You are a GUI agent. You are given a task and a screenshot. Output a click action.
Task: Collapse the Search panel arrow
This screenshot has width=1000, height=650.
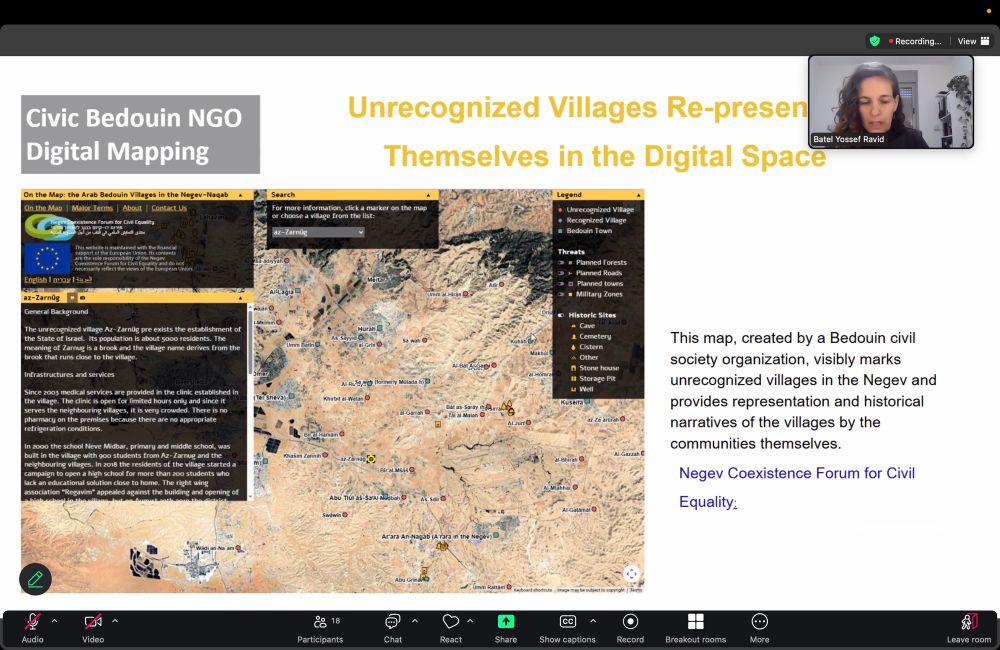coord(429,195)
